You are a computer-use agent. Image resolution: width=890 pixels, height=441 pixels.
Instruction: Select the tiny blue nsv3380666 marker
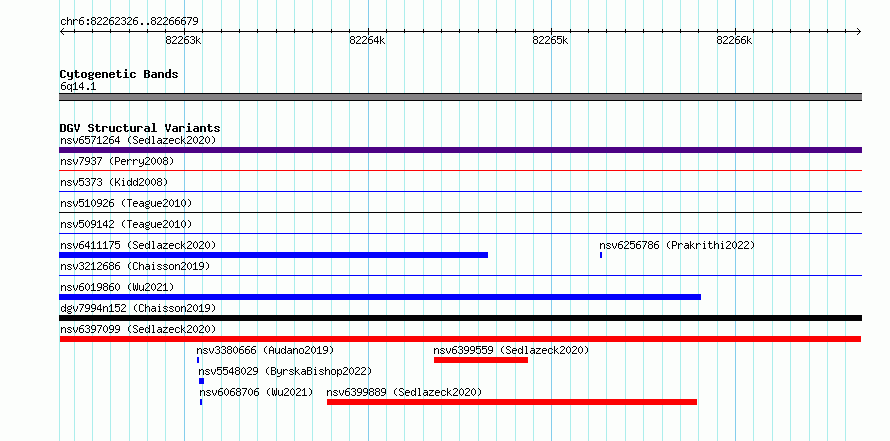pos(198,360)
